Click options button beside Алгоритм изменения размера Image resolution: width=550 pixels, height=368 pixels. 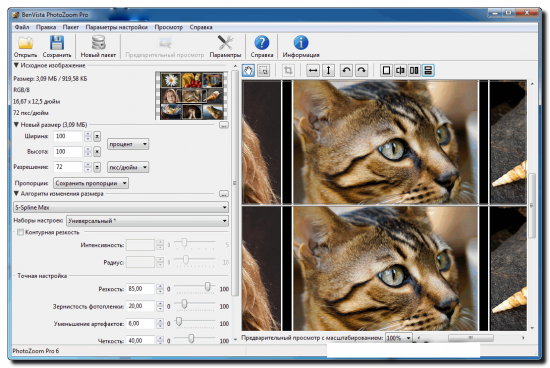[x=224, y=194]
